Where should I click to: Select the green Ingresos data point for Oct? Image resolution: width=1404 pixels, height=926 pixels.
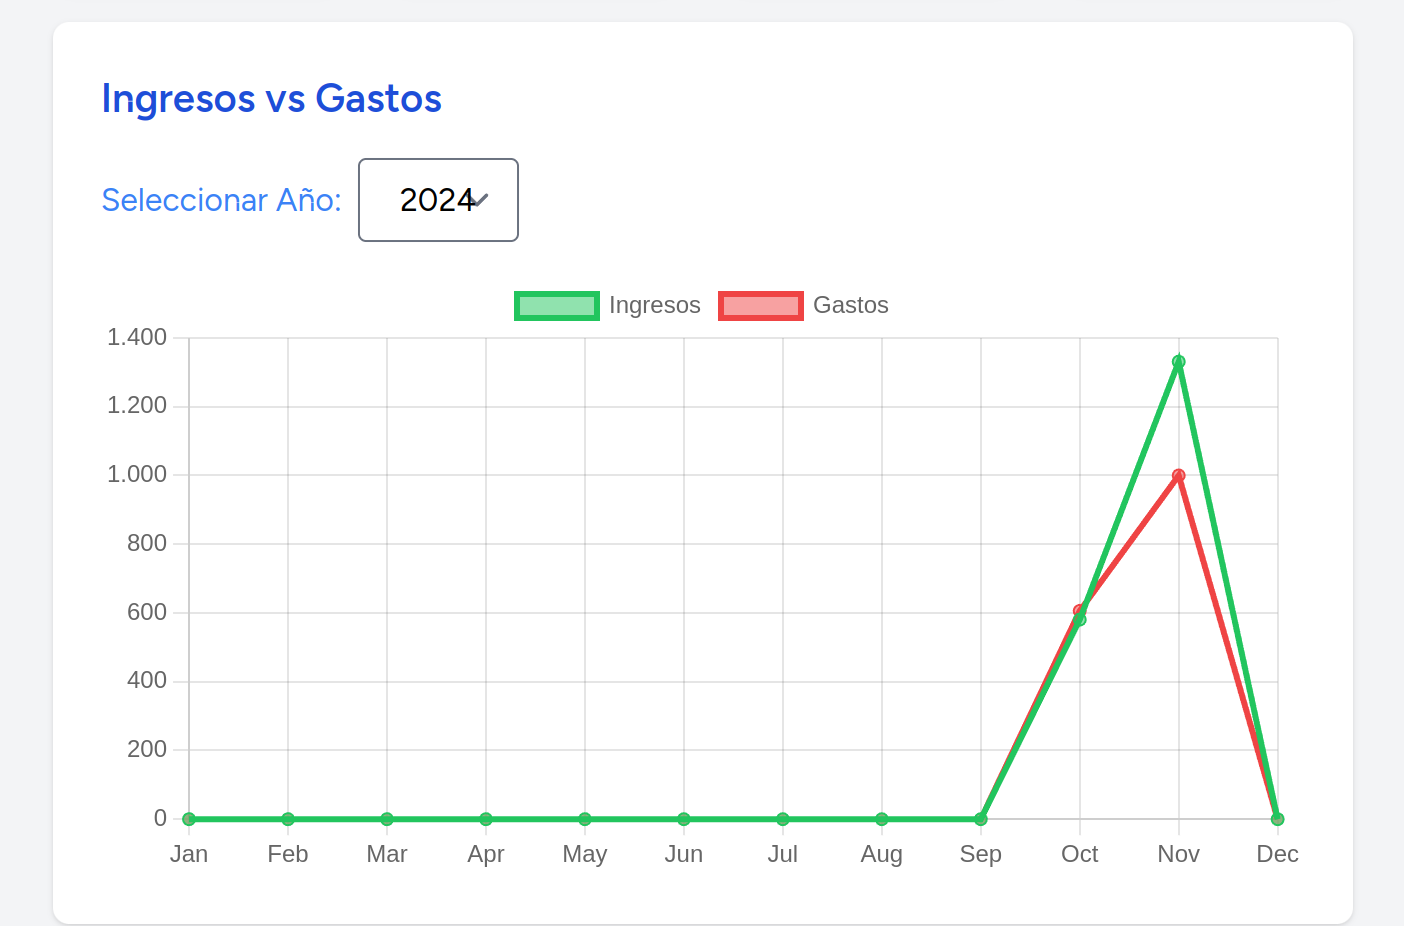pyautogui.click(x=1080, y=620)
